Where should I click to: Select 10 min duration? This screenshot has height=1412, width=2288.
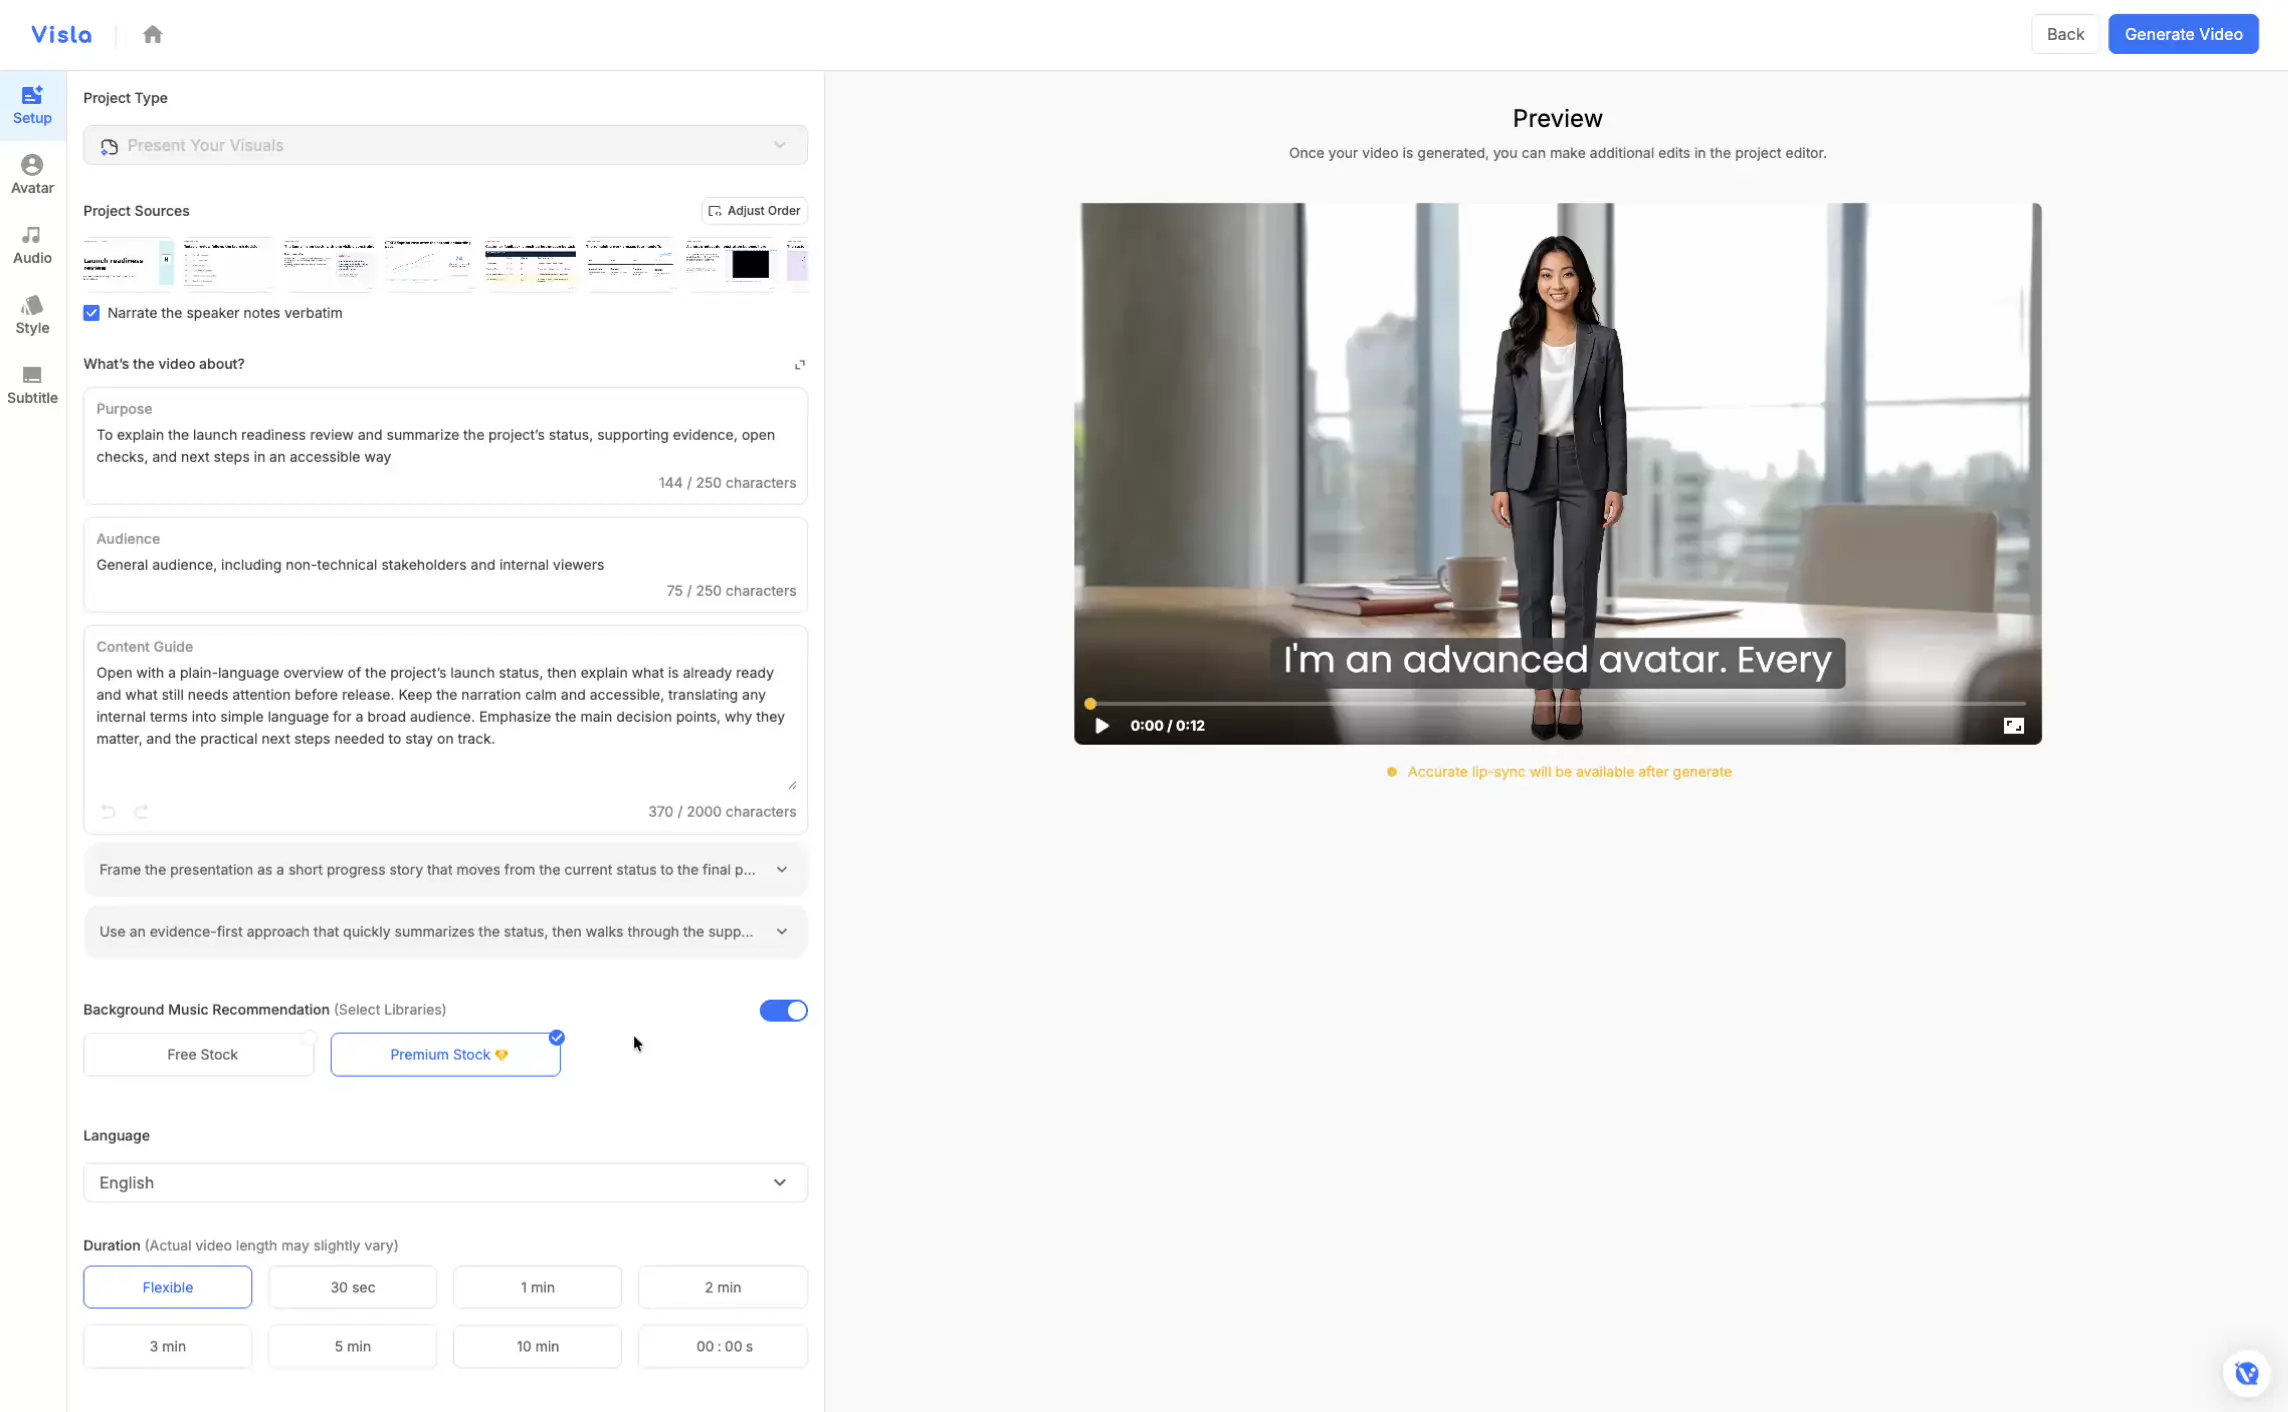[x=537, y=1346]
